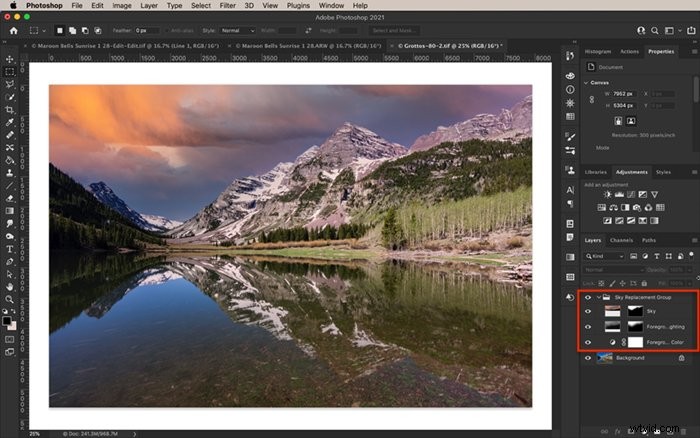Switch to Maroon Bells Sunrise ARW document tab
700x438 pixels.
(x=308, y=46)
